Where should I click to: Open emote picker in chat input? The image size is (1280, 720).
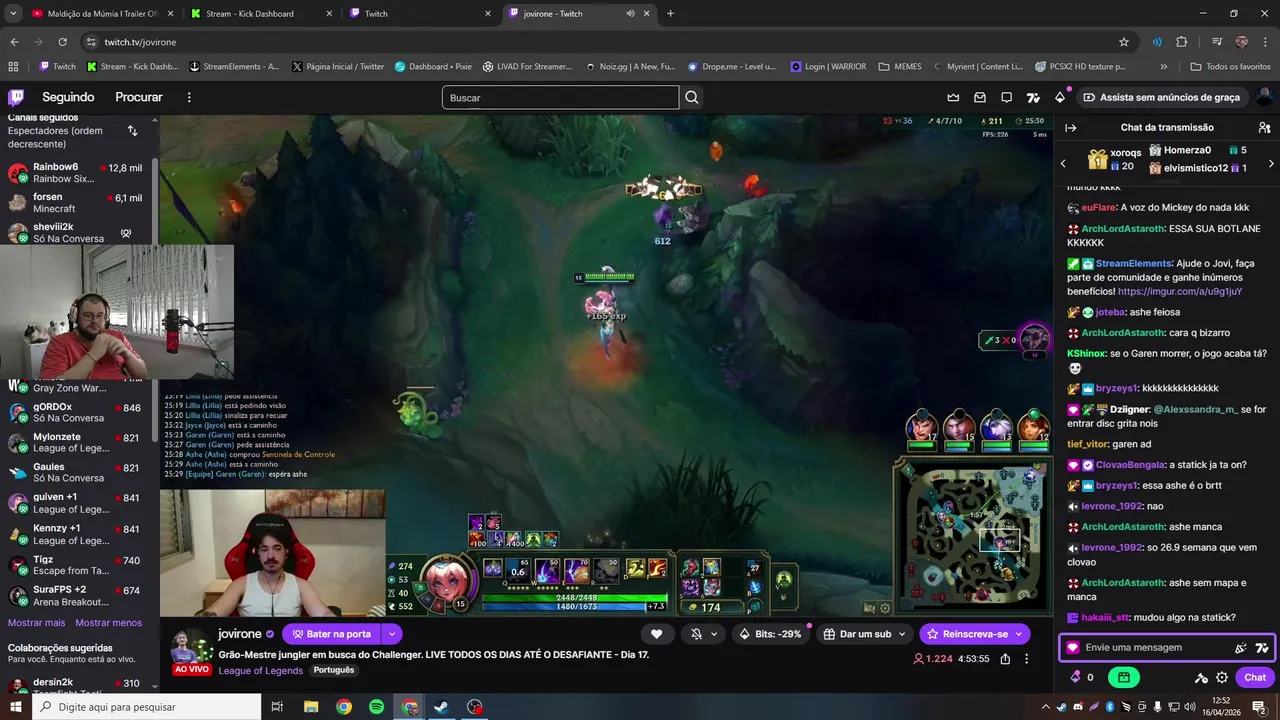pyautogui.click(x=1240, y=647)
